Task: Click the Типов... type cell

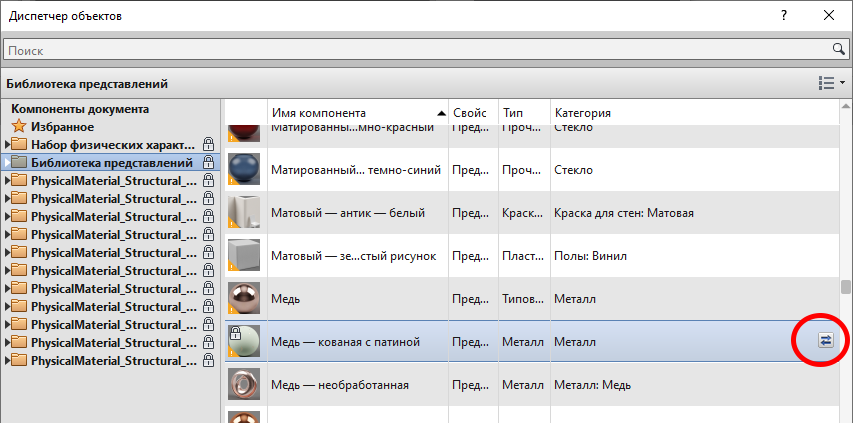Action: click(x=522, y=299)
